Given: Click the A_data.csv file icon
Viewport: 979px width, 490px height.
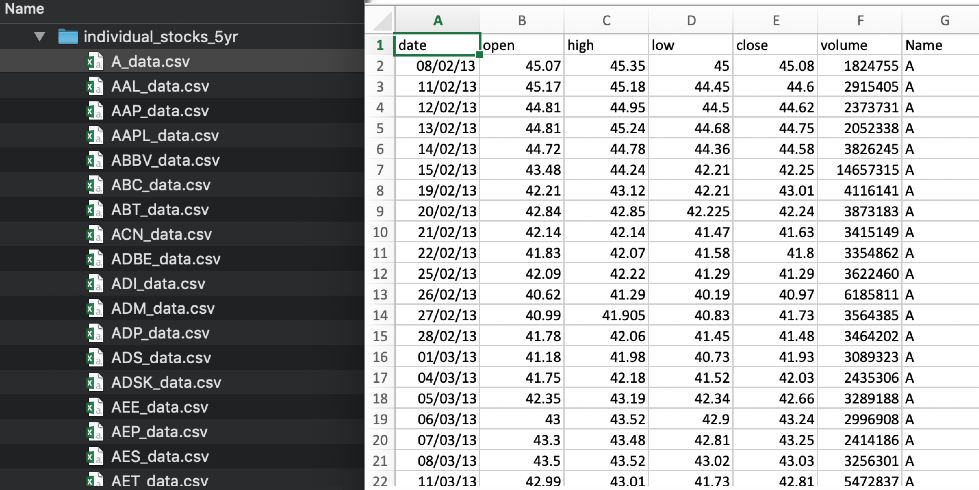Looking at the screenshot, I should coord(95,62).
